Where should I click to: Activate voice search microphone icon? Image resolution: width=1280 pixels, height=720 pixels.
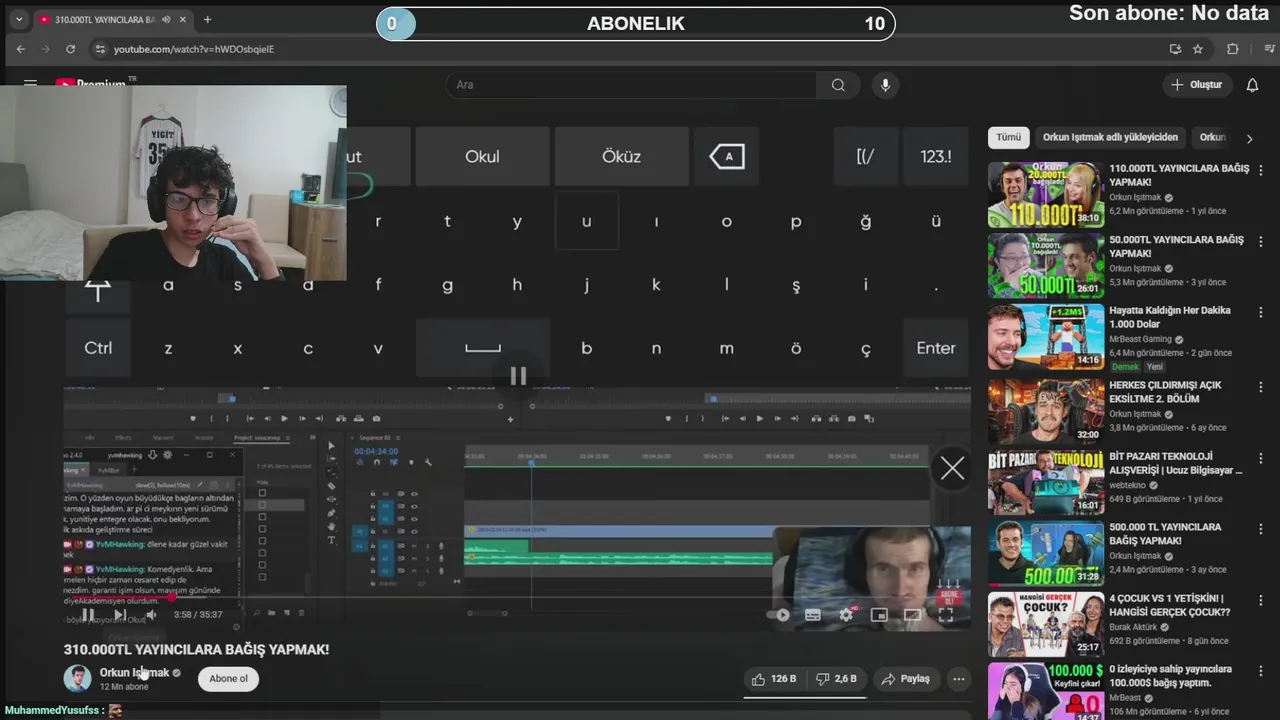pos(885,85)
